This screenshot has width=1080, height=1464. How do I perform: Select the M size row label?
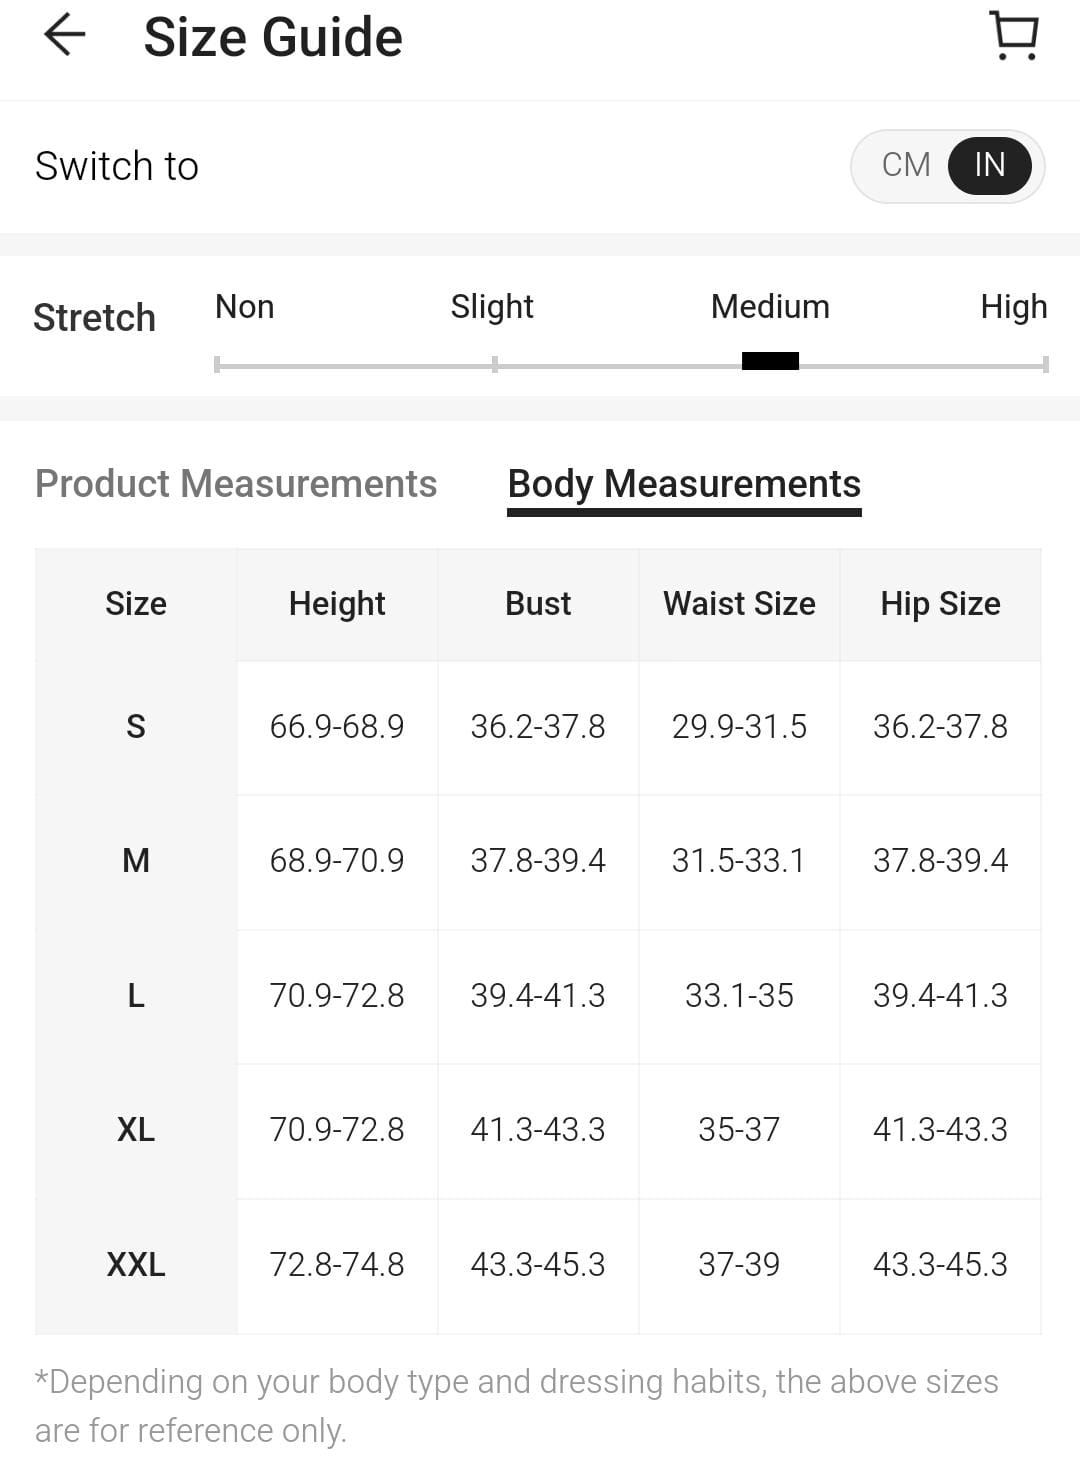136,861
